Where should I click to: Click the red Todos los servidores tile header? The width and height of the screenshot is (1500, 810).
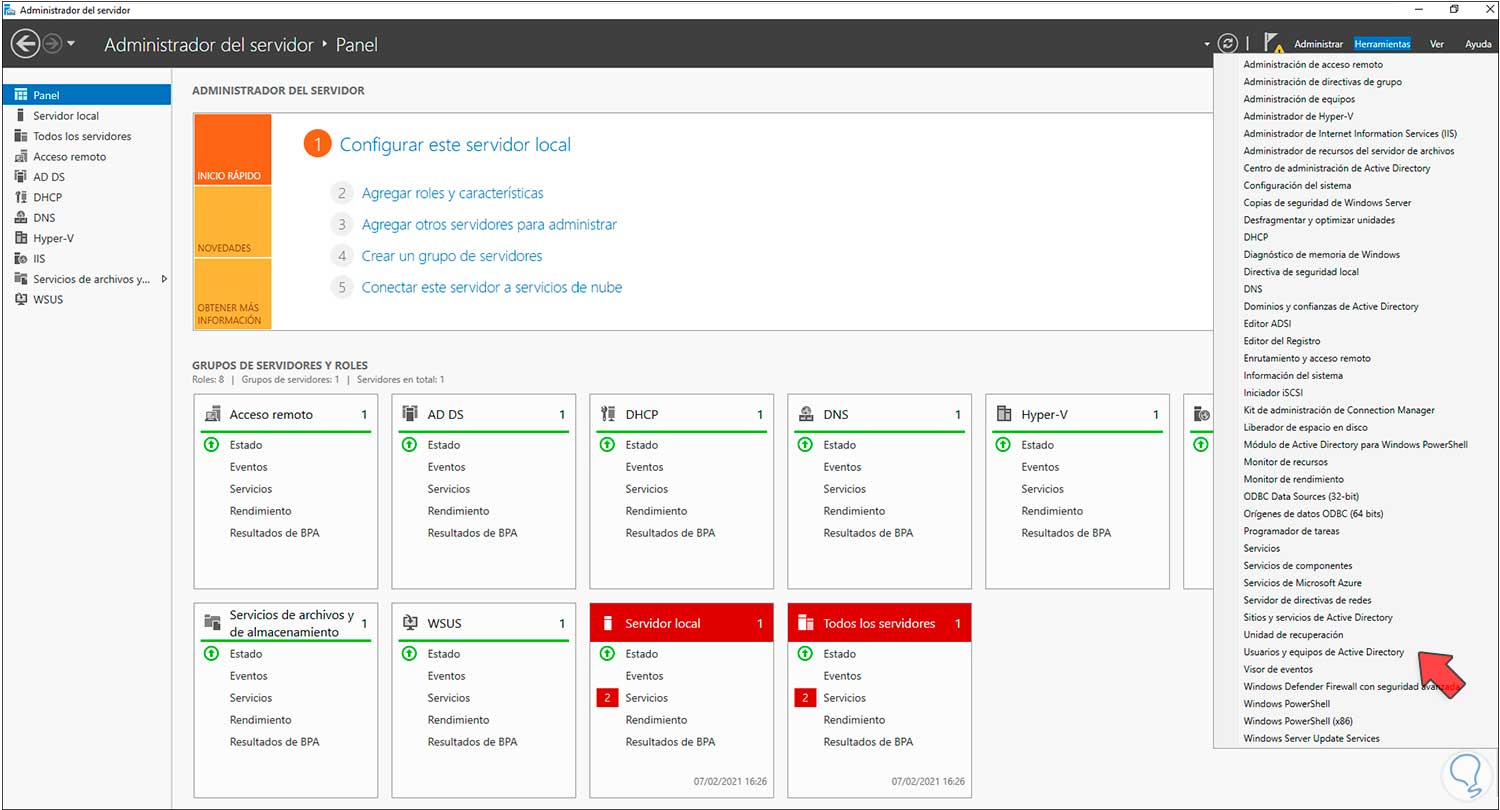click(x=879, y=623)
